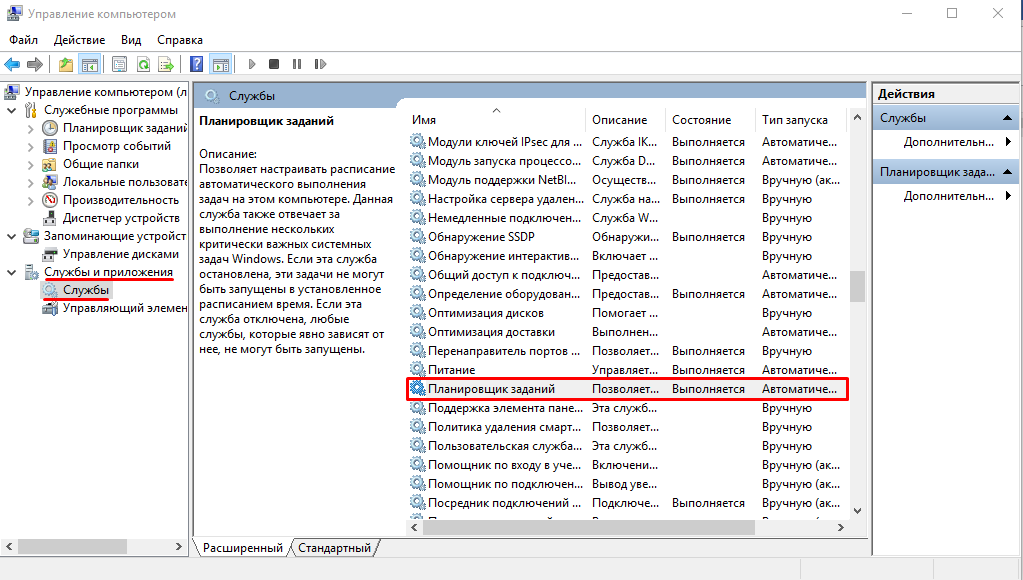The image size is (1023, 580).
Task: Click gear icon of Перенаправитель портов service
Action: pyautogui.click(x=418, y=350)
